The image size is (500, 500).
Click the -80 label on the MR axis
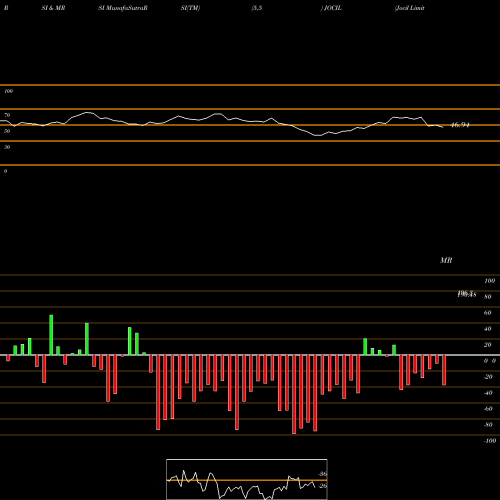click(x=488, y=425)
